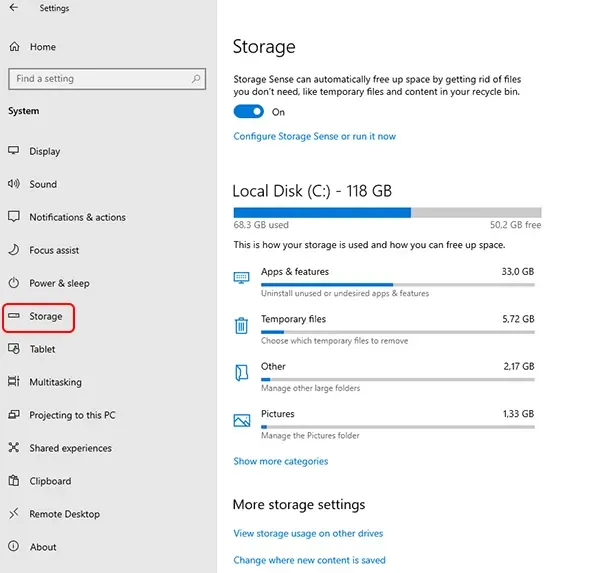Expand Show more categories

[x=280, y=461]
